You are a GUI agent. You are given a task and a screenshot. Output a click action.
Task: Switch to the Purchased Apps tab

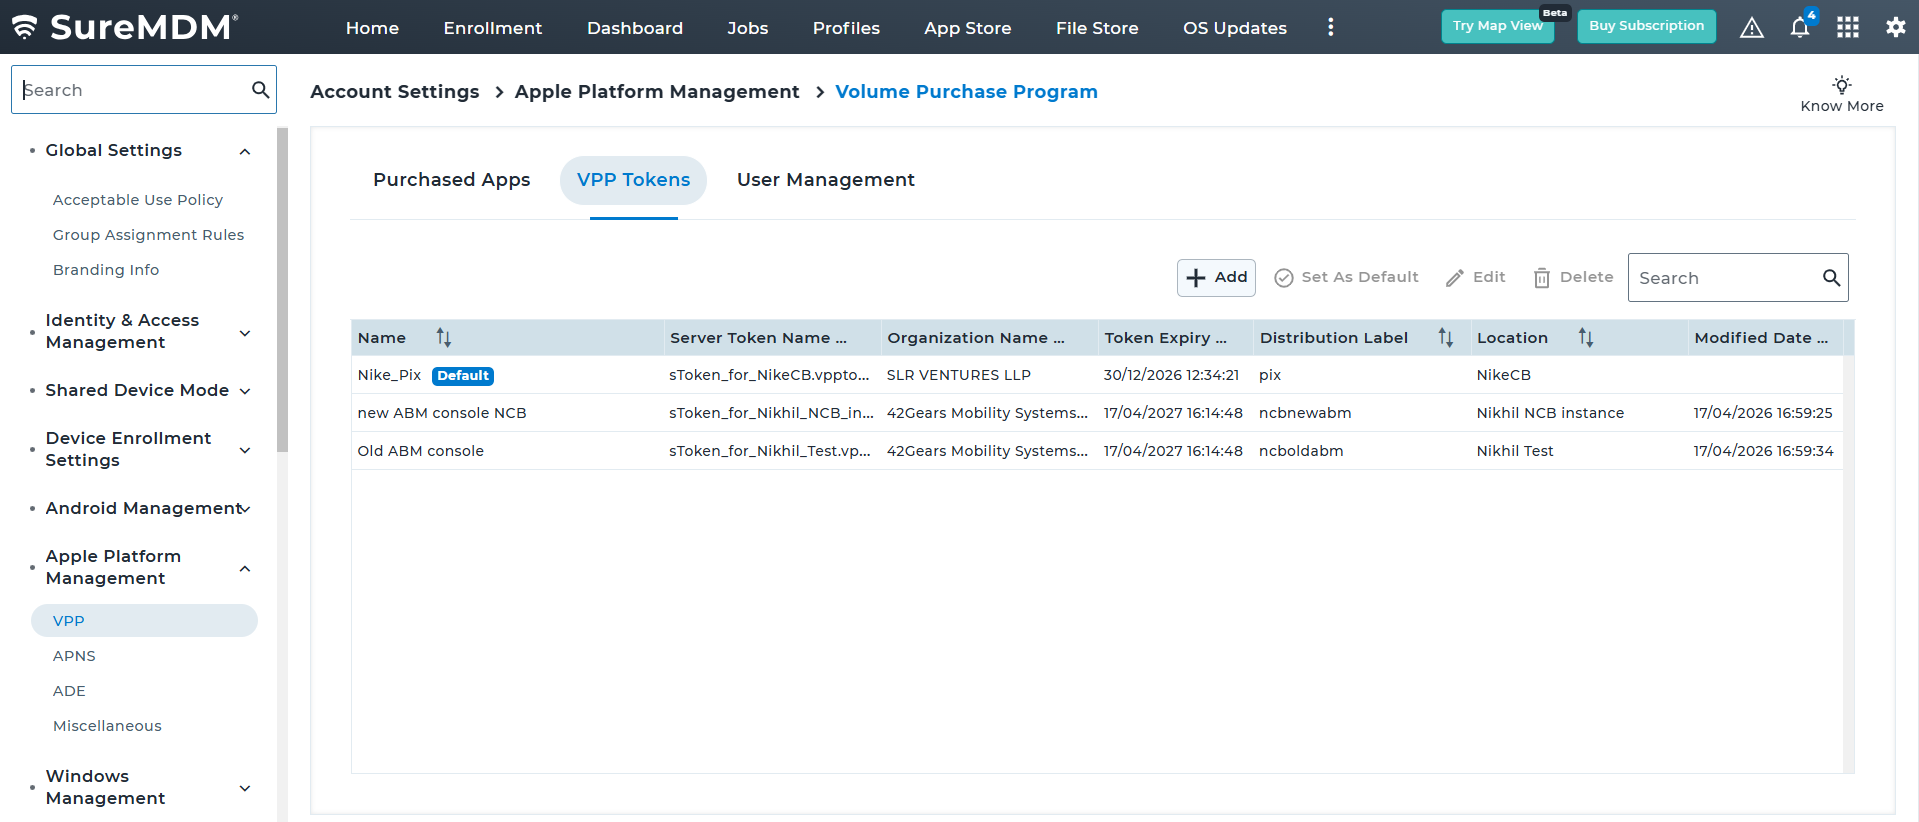(x=451, y=180)
